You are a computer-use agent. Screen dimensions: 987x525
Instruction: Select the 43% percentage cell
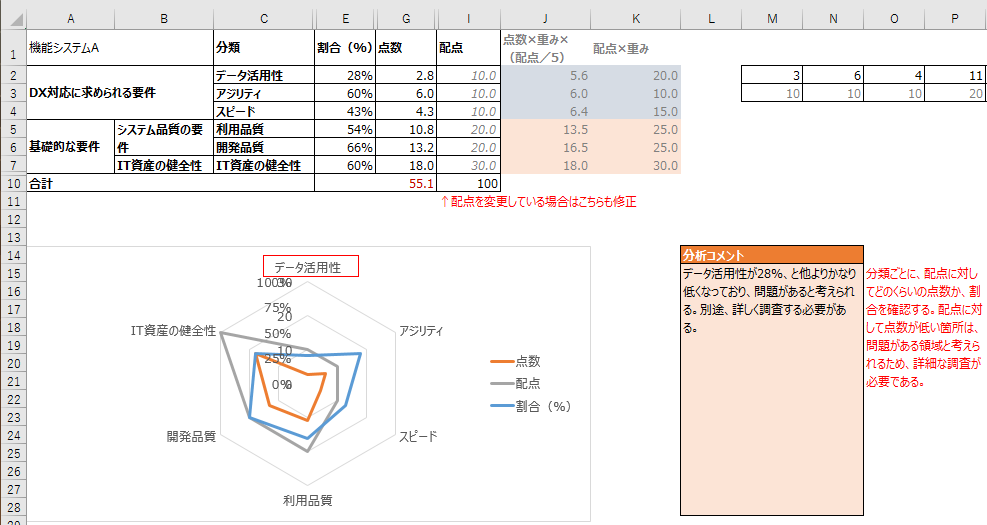point(345,111)
